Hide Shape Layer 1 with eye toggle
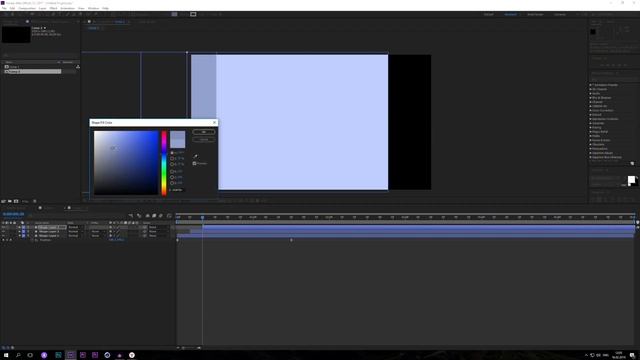 pos(3,227)
